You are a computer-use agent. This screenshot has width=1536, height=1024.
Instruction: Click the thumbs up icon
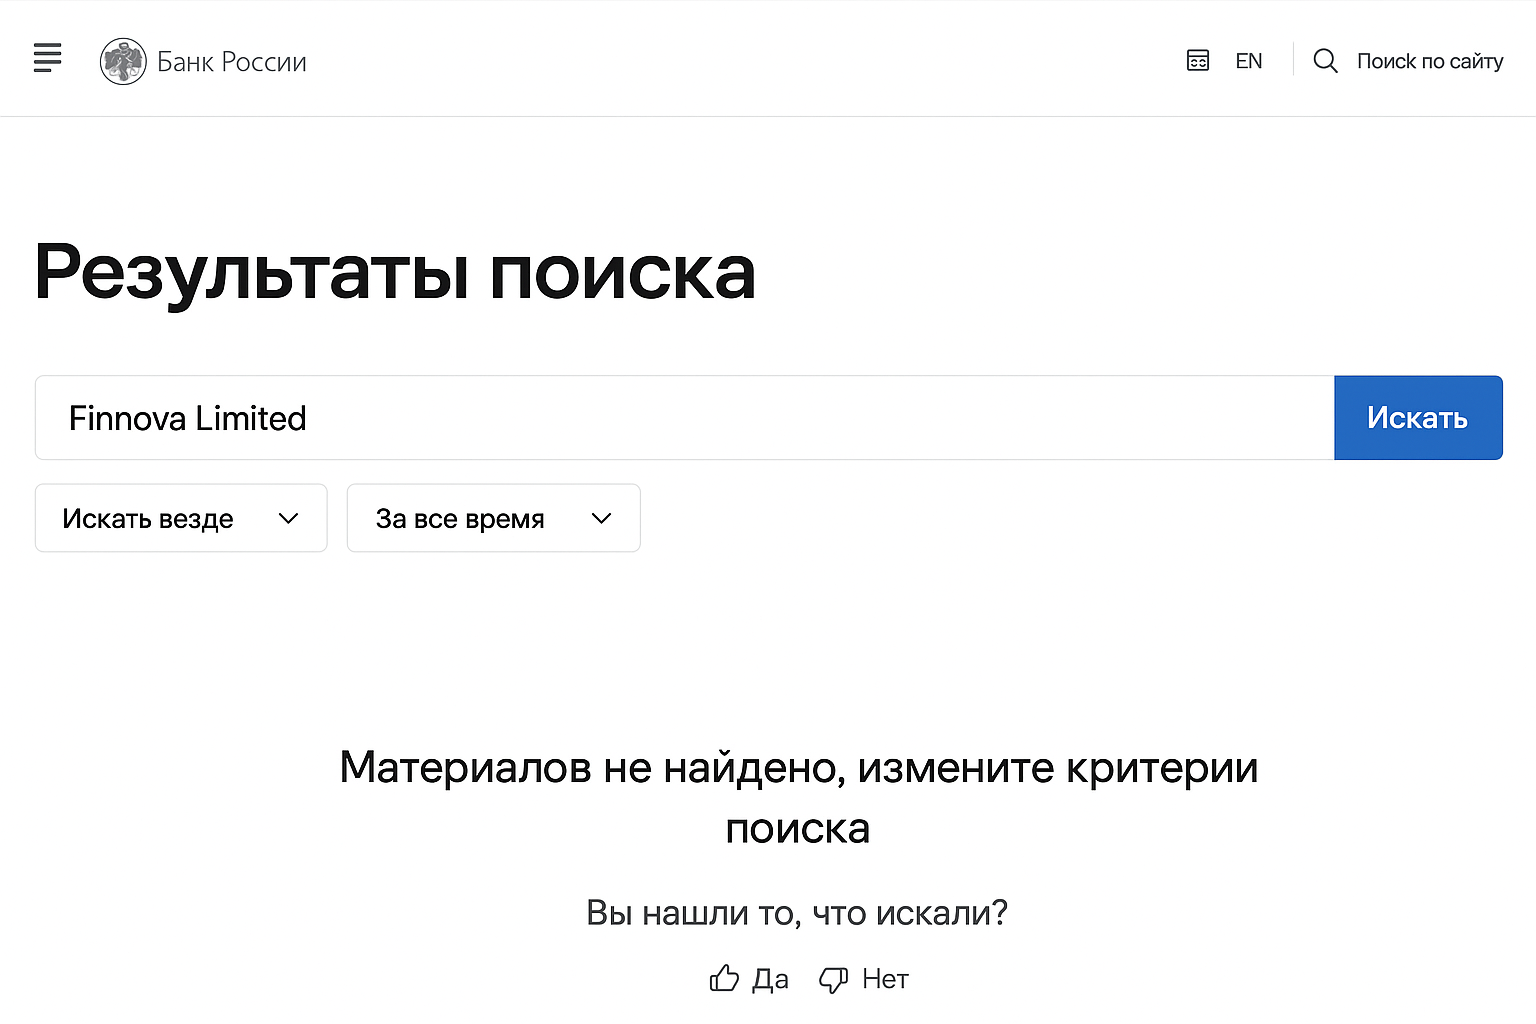(724, 978)
